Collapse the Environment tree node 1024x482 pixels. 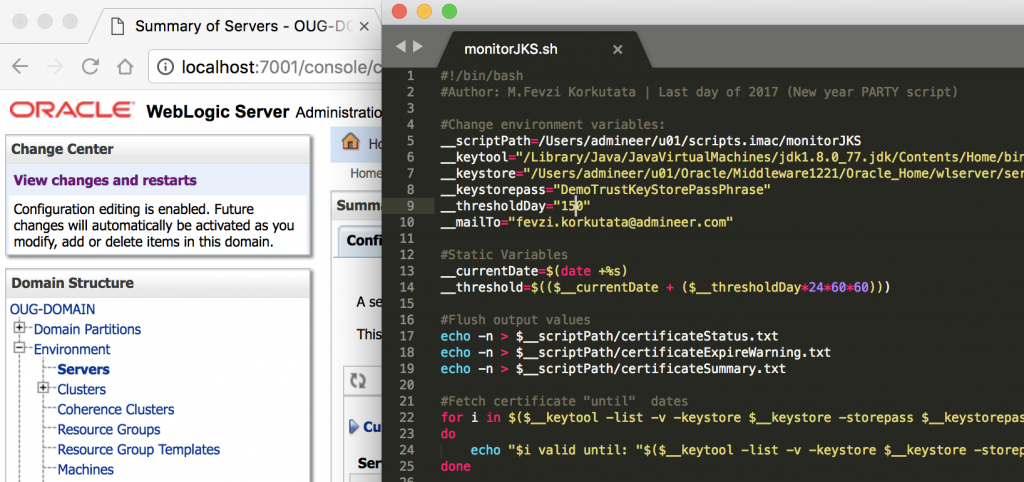tap(20, 348)
